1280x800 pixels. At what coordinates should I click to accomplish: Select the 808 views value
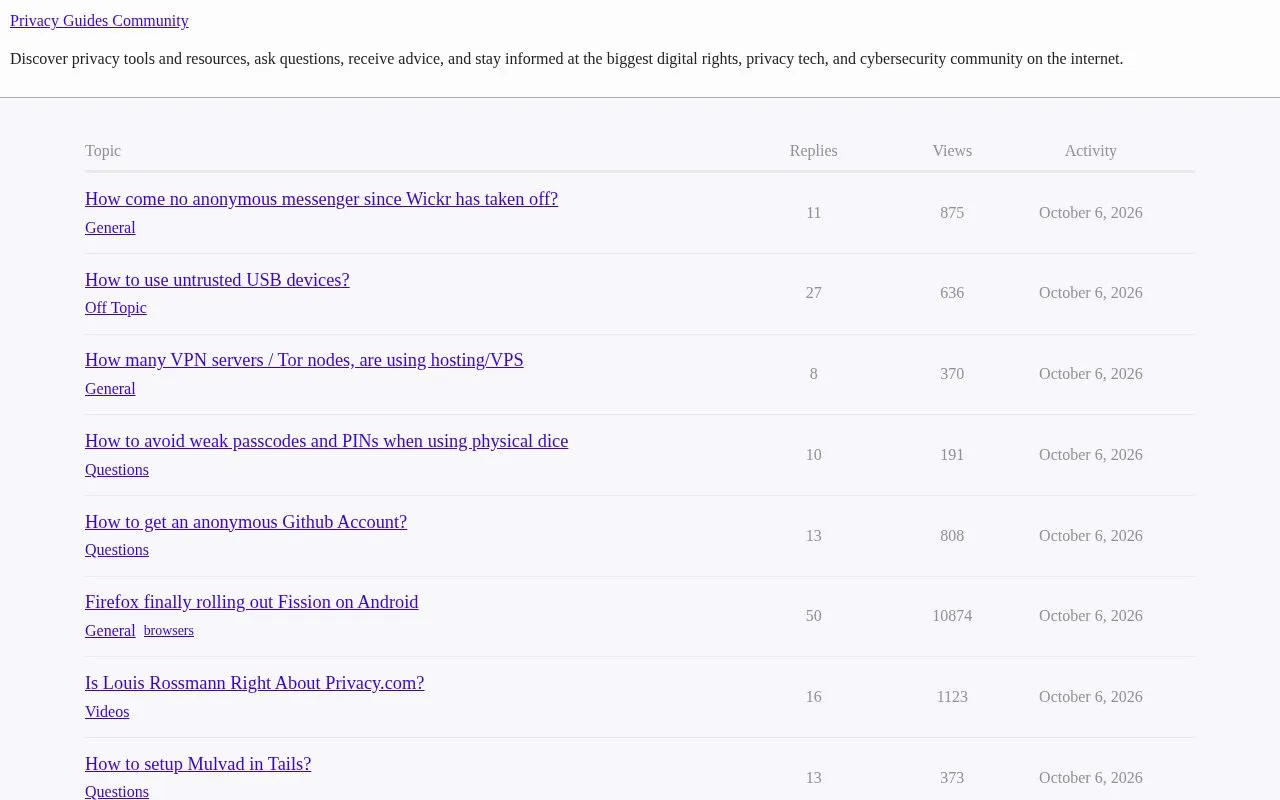[x=952, y=536]
